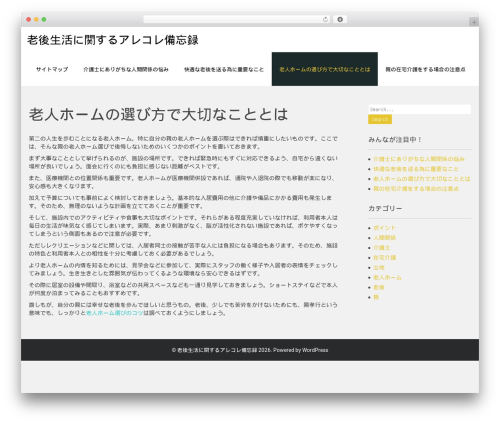This screenshot has width=500, height=423.
Task: Open 親の在宅介護をする場合の注意点 in the top menu
Action: [425, 69]
